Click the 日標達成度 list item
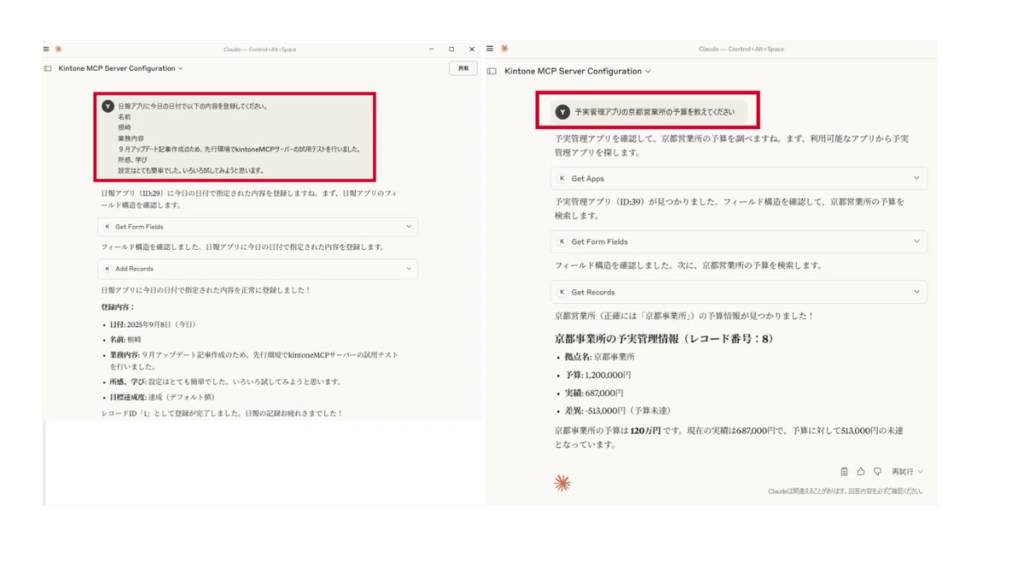The image size is (1024, 570). tap(162, 397)
